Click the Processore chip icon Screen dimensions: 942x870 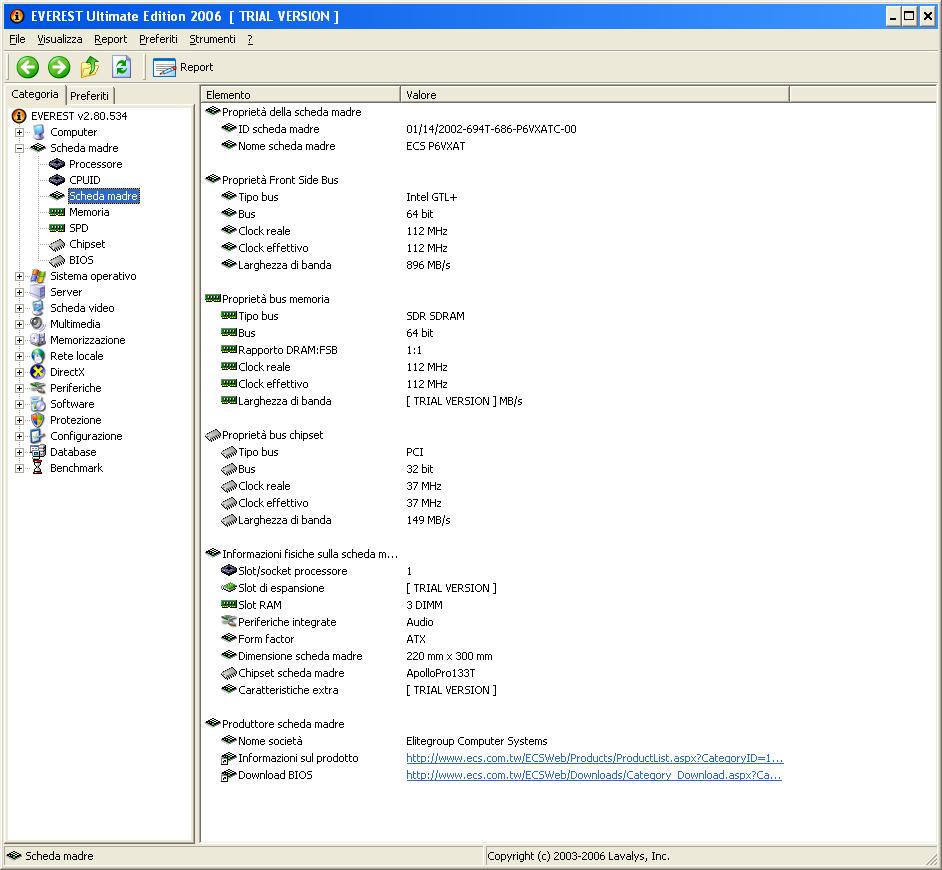(57, 164)
